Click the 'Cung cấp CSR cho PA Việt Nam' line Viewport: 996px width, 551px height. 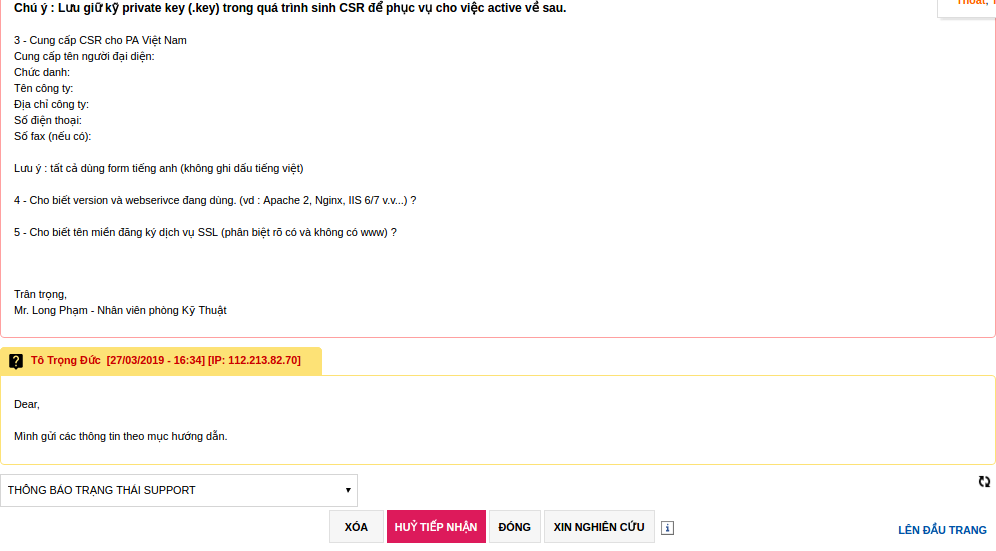[100, 40]
